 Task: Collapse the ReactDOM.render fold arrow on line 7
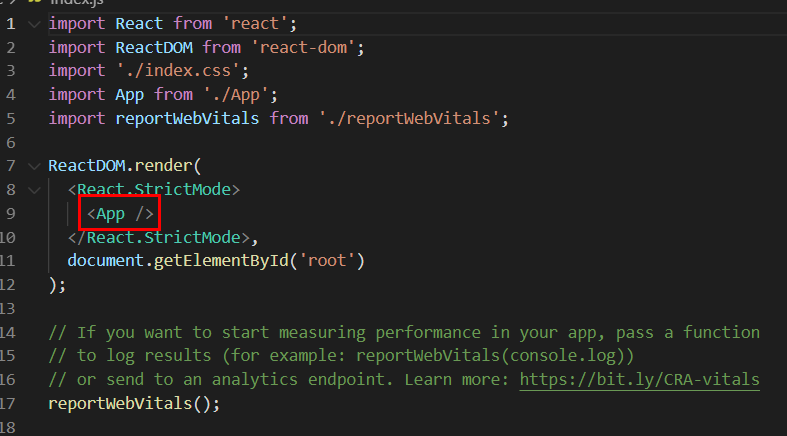(34, 166)
